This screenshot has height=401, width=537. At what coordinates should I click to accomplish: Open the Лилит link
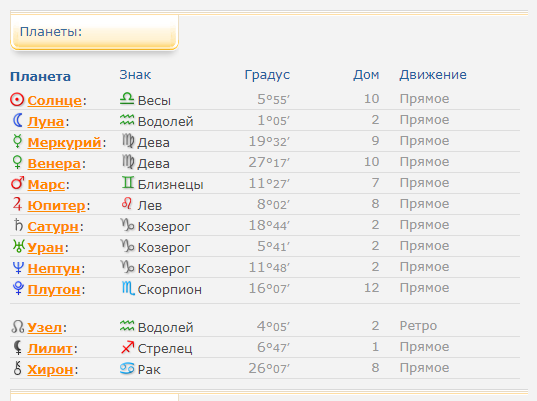coord(50,349)
